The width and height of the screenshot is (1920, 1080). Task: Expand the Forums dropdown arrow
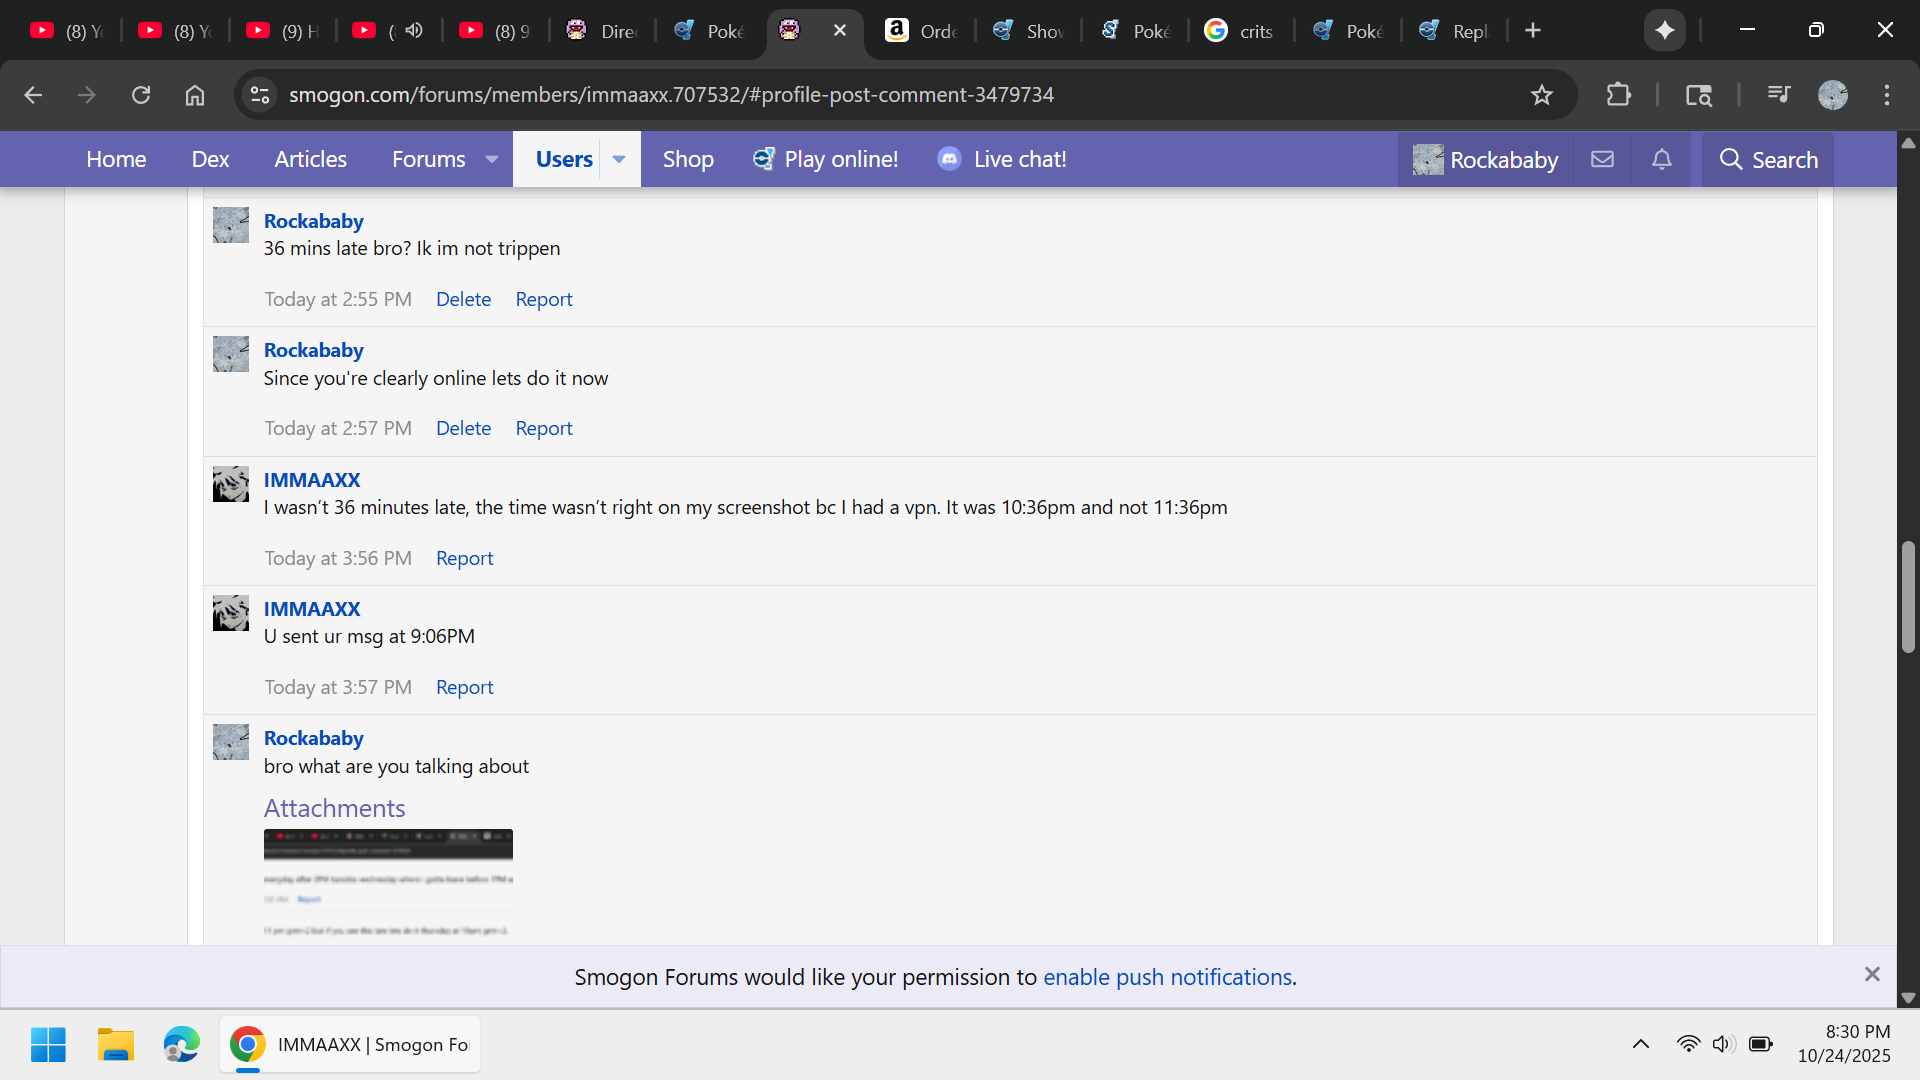click(x=492, y=160)
